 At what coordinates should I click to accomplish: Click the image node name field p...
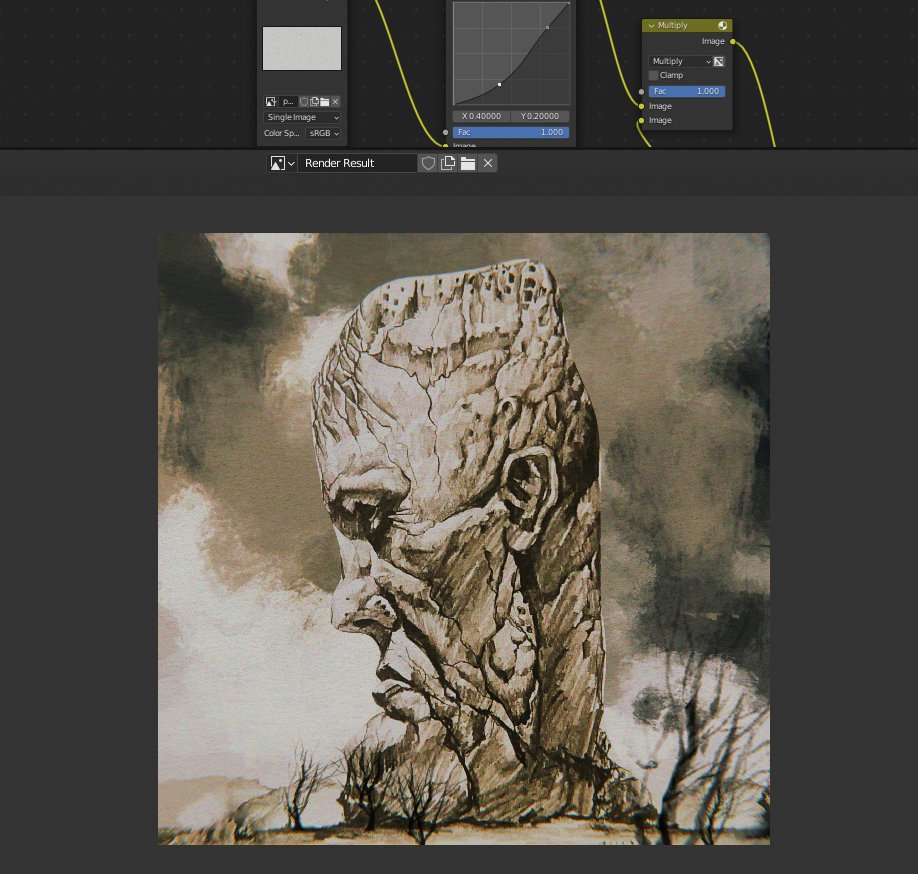click(x=288, y=102)
